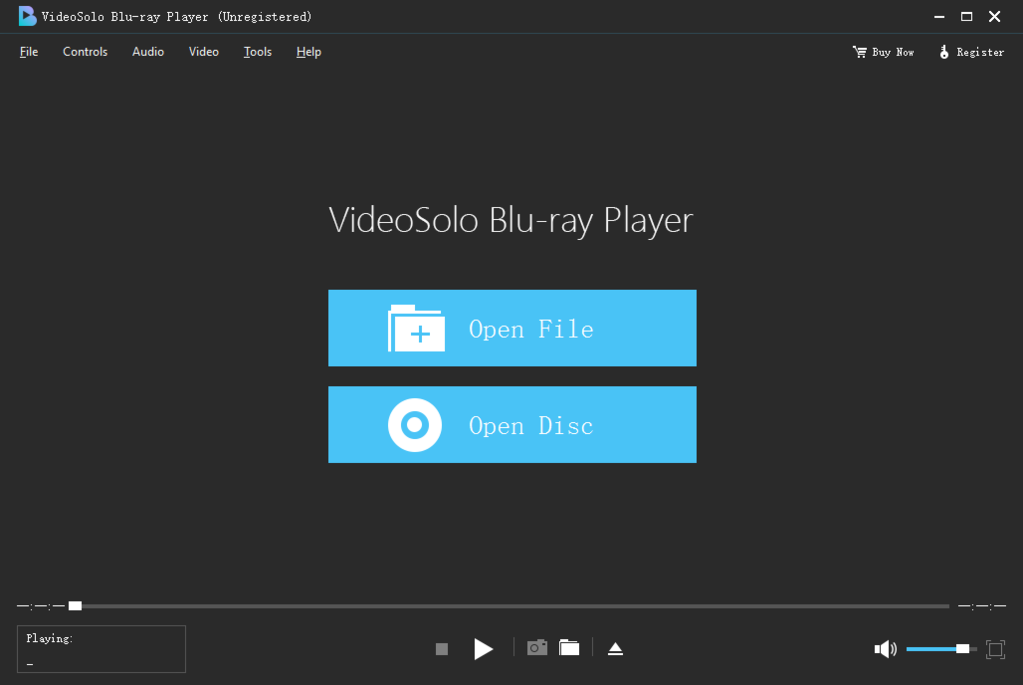The image size is (1023, 685).
Task: Open the Help menu
Action: point(309,52)
